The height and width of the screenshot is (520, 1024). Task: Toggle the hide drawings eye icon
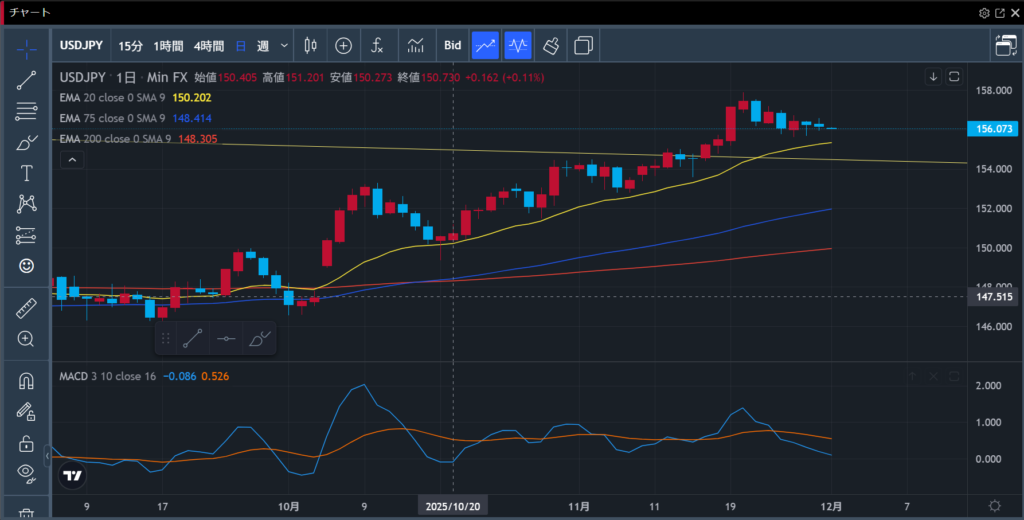click(26, 473)
